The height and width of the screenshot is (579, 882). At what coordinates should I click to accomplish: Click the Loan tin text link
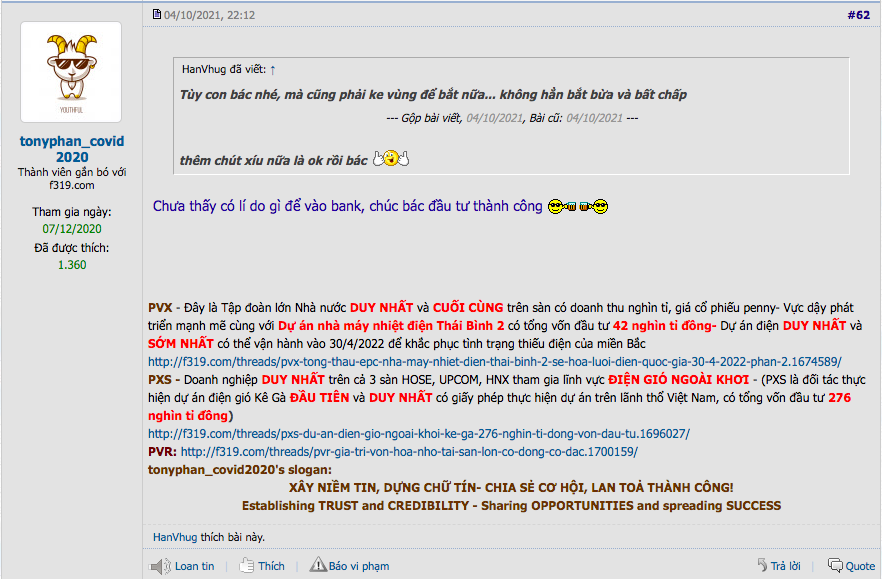[x=195, y=566]
